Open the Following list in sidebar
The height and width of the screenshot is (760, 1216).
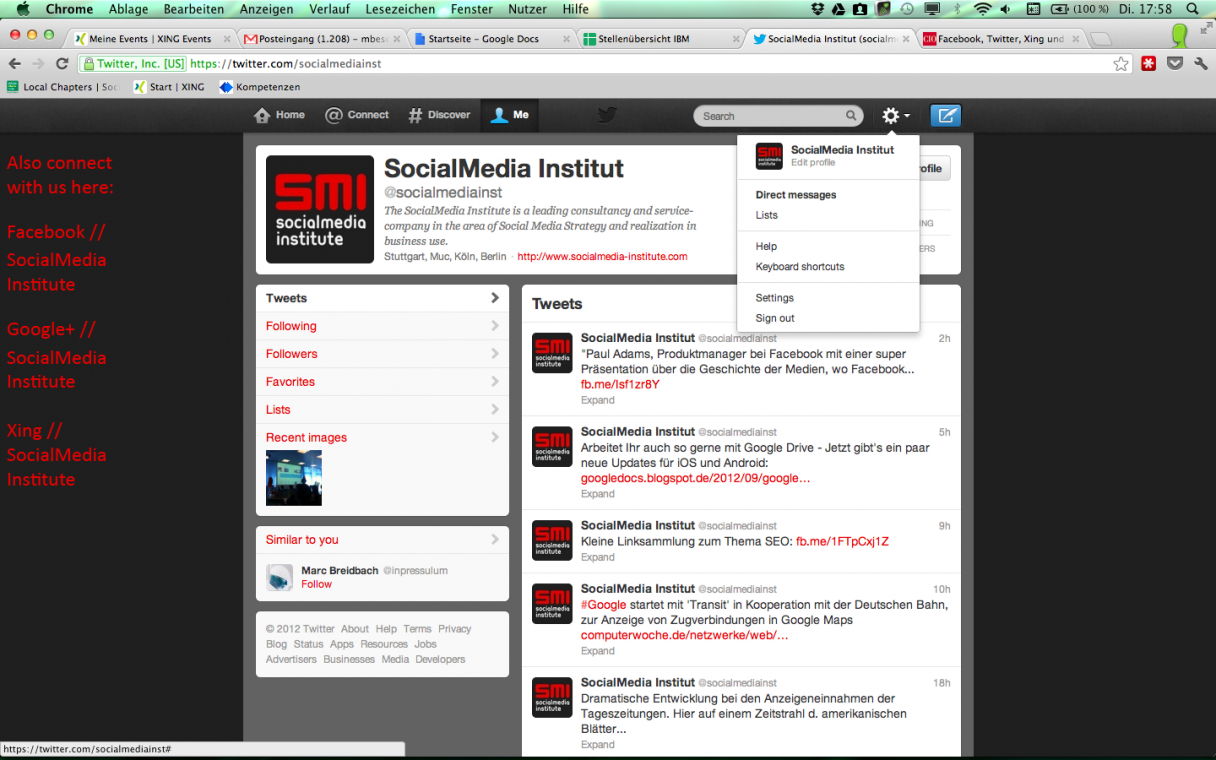[382, 326]
